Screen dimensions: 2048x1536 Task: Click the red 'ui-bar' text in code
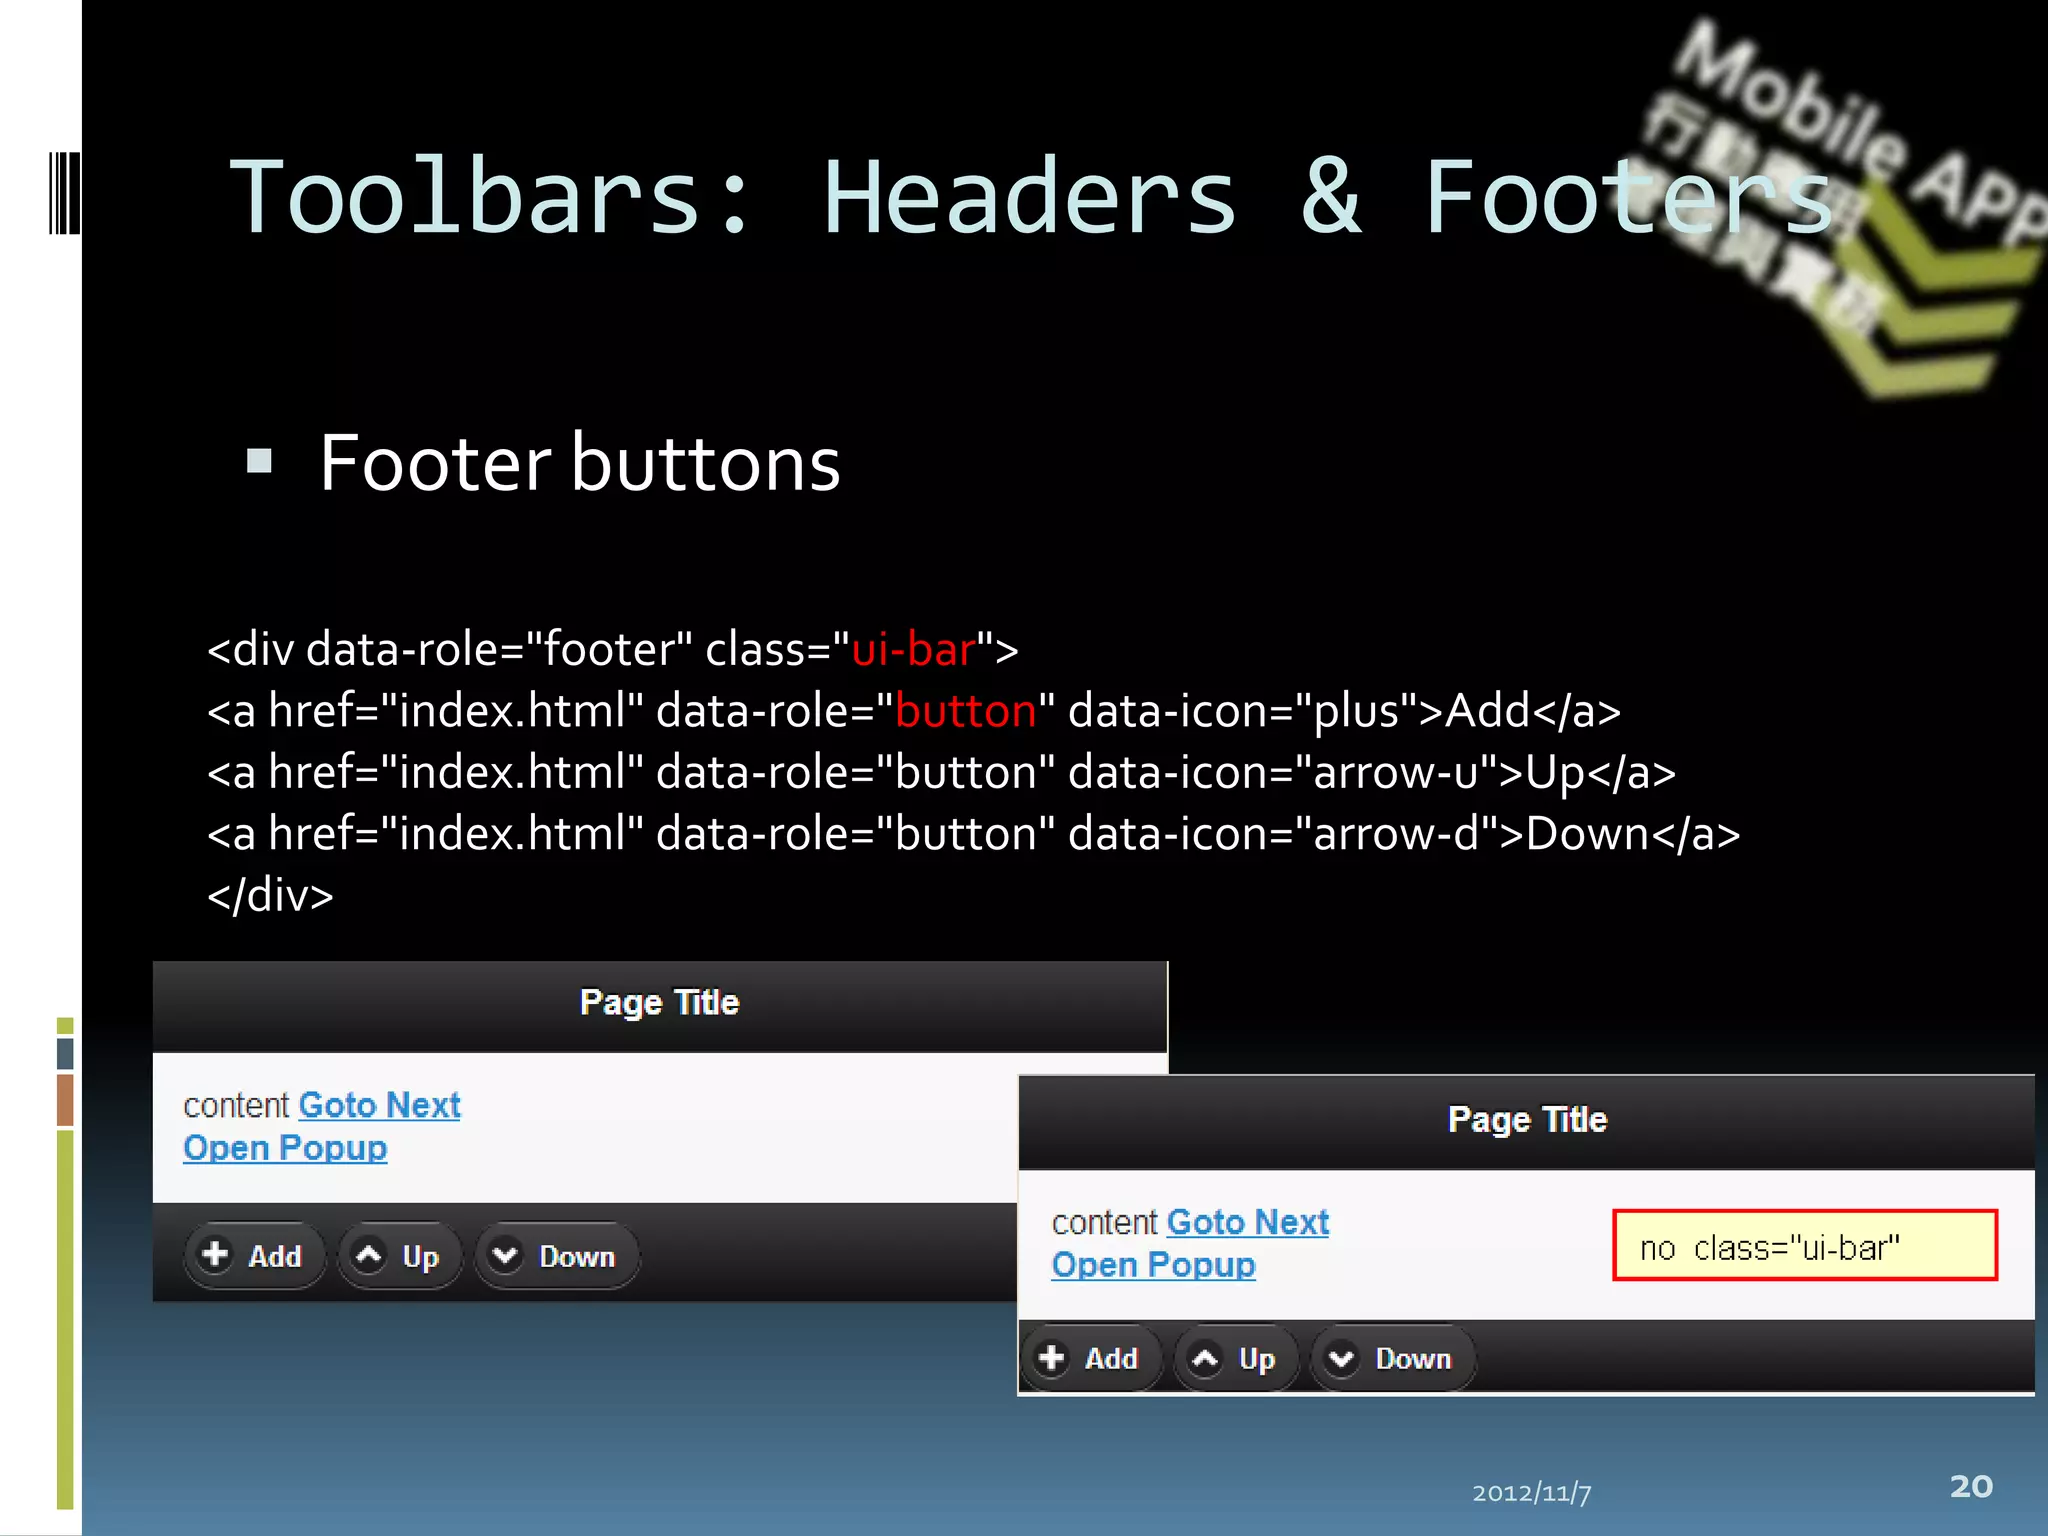pyautogui.click(x=913, y=650)
